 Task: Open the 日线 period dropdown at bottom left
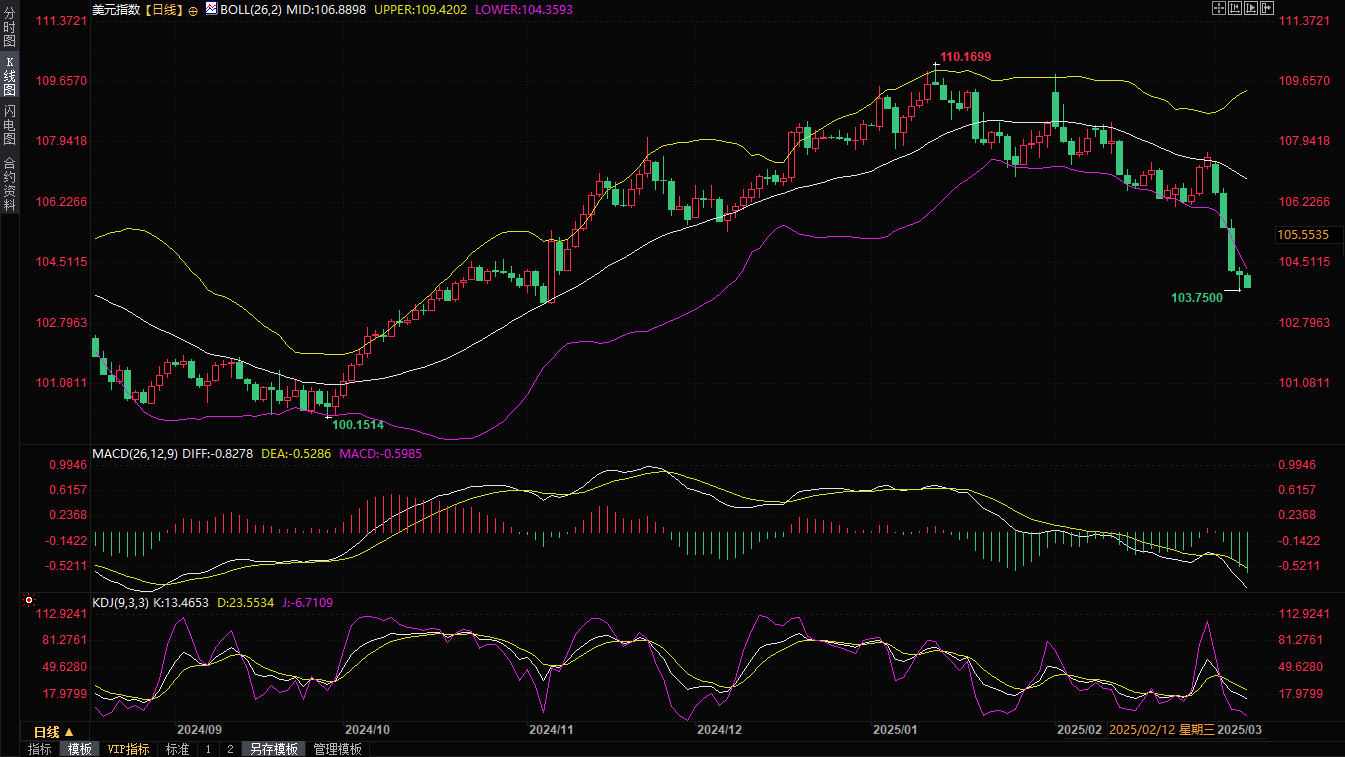pos(54,731)
